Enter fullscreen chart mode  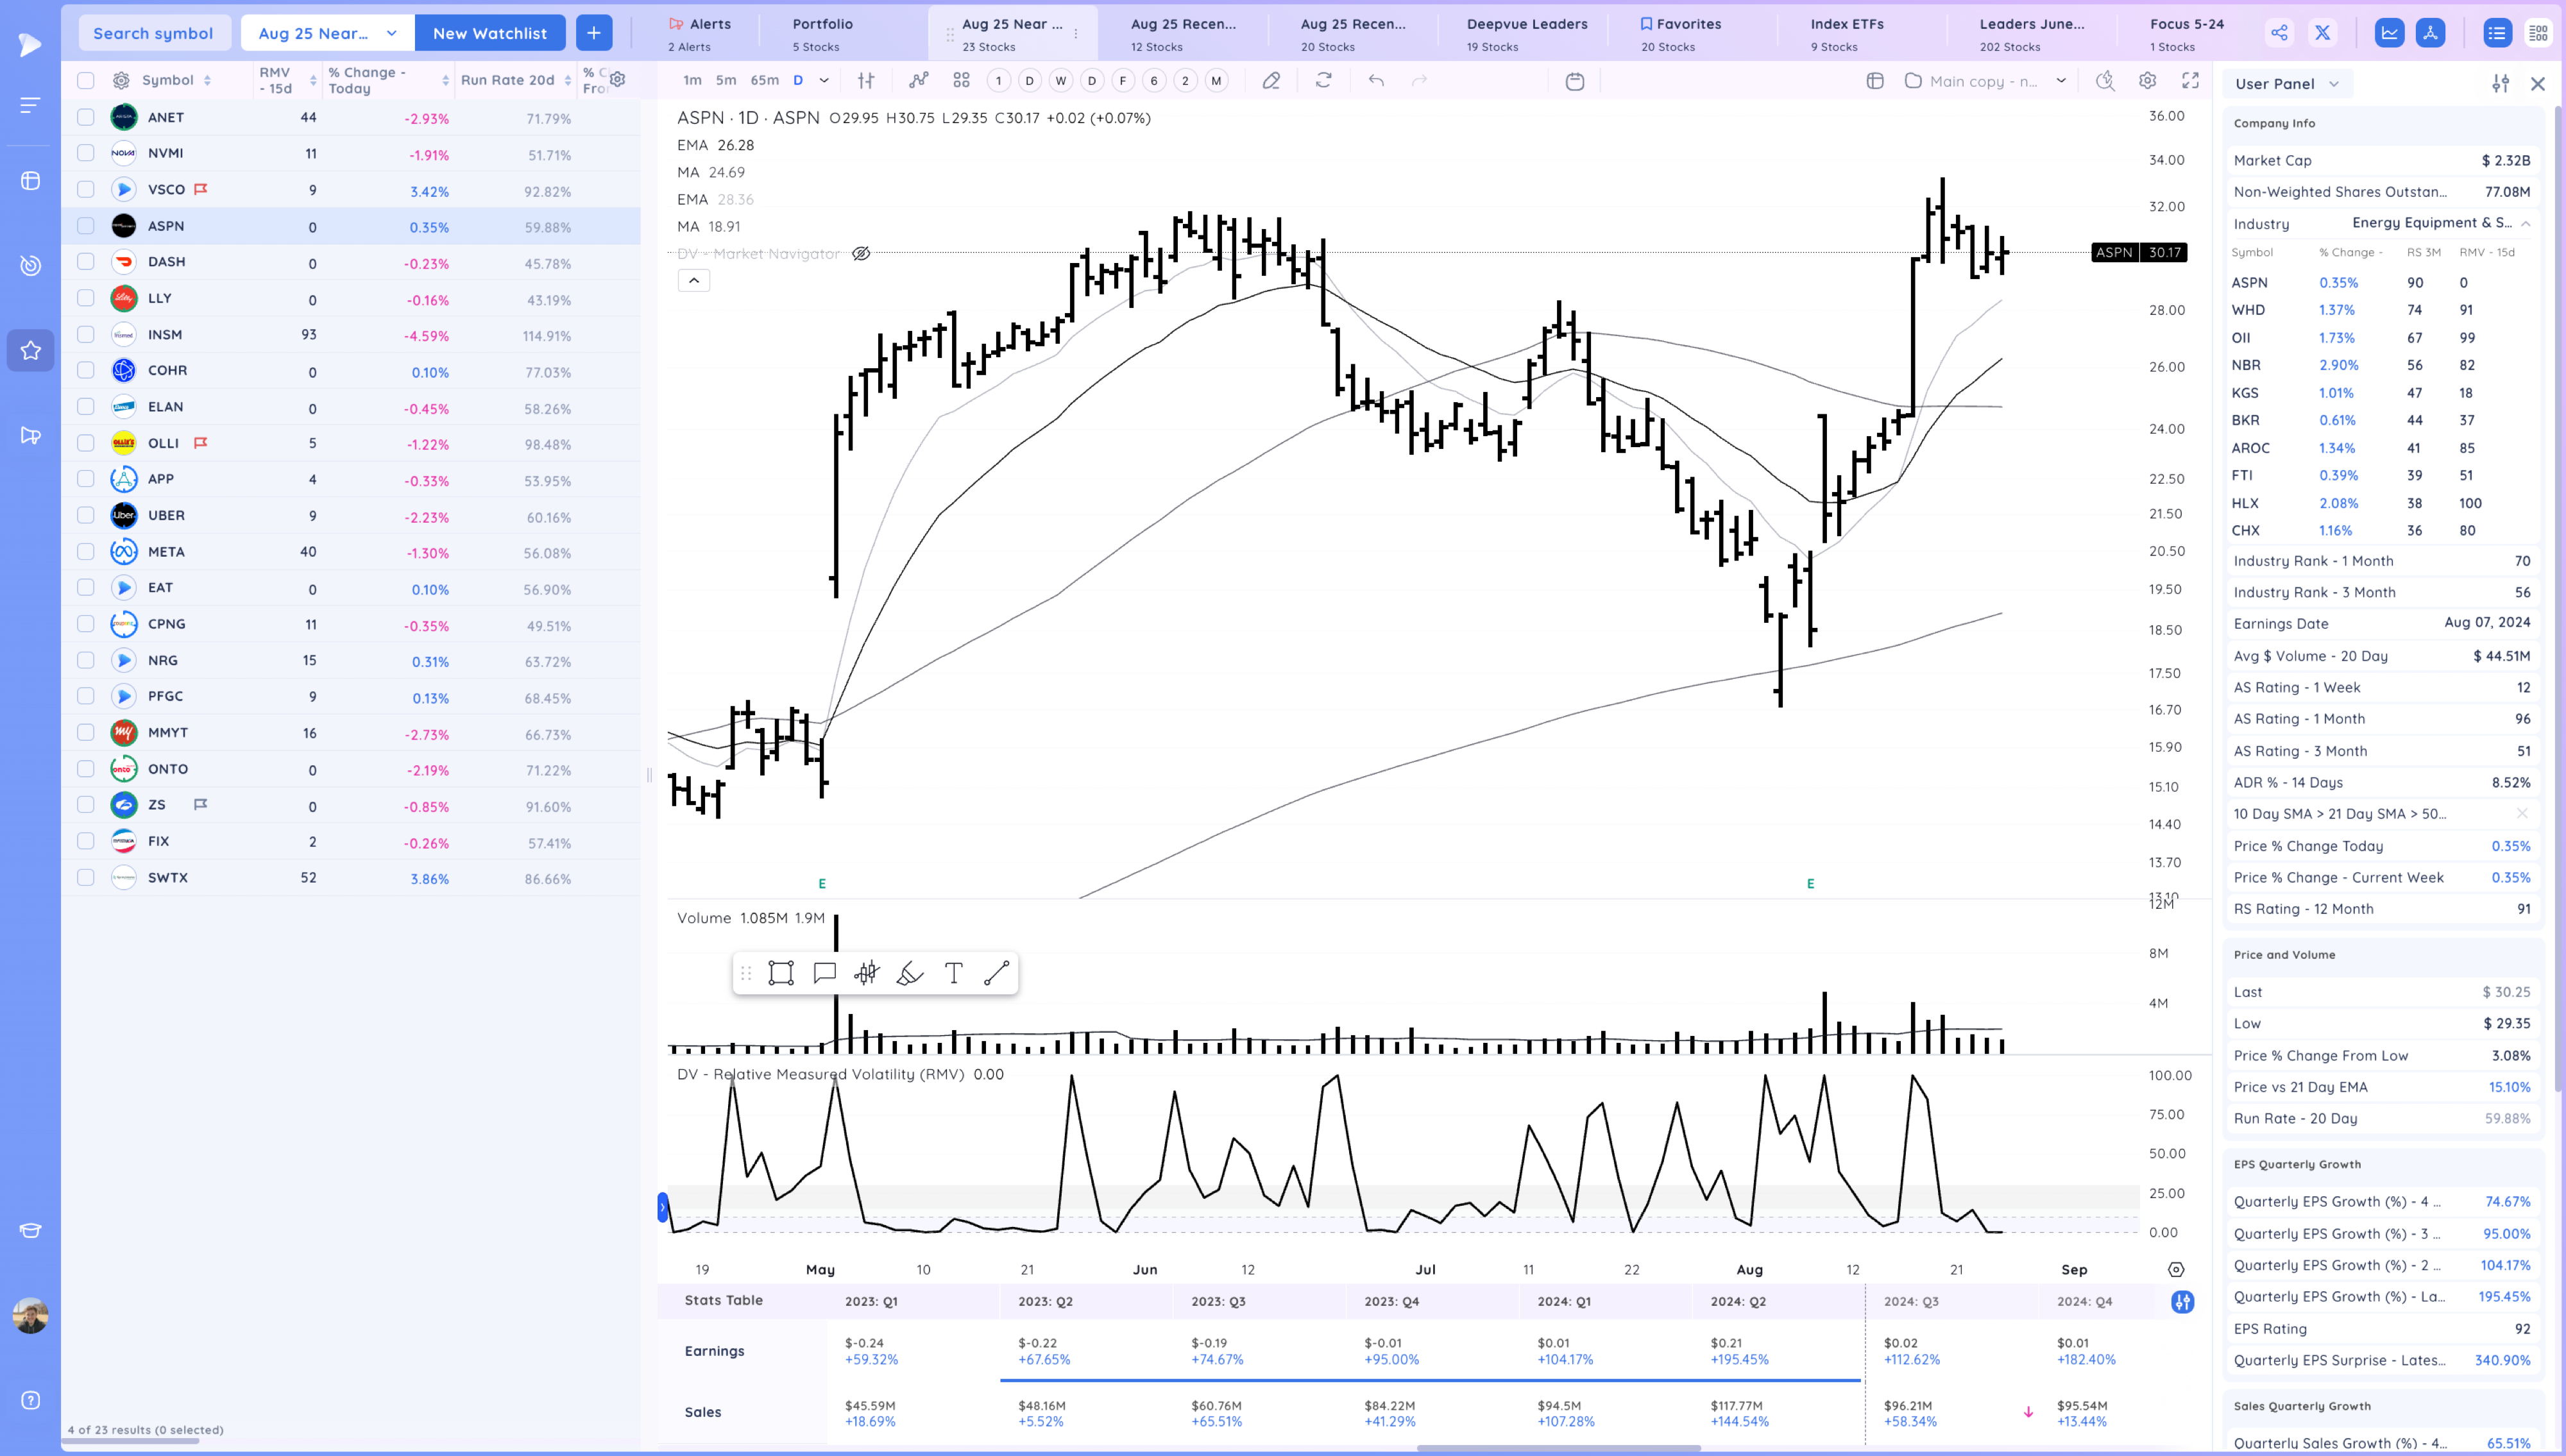[2190, 81]
